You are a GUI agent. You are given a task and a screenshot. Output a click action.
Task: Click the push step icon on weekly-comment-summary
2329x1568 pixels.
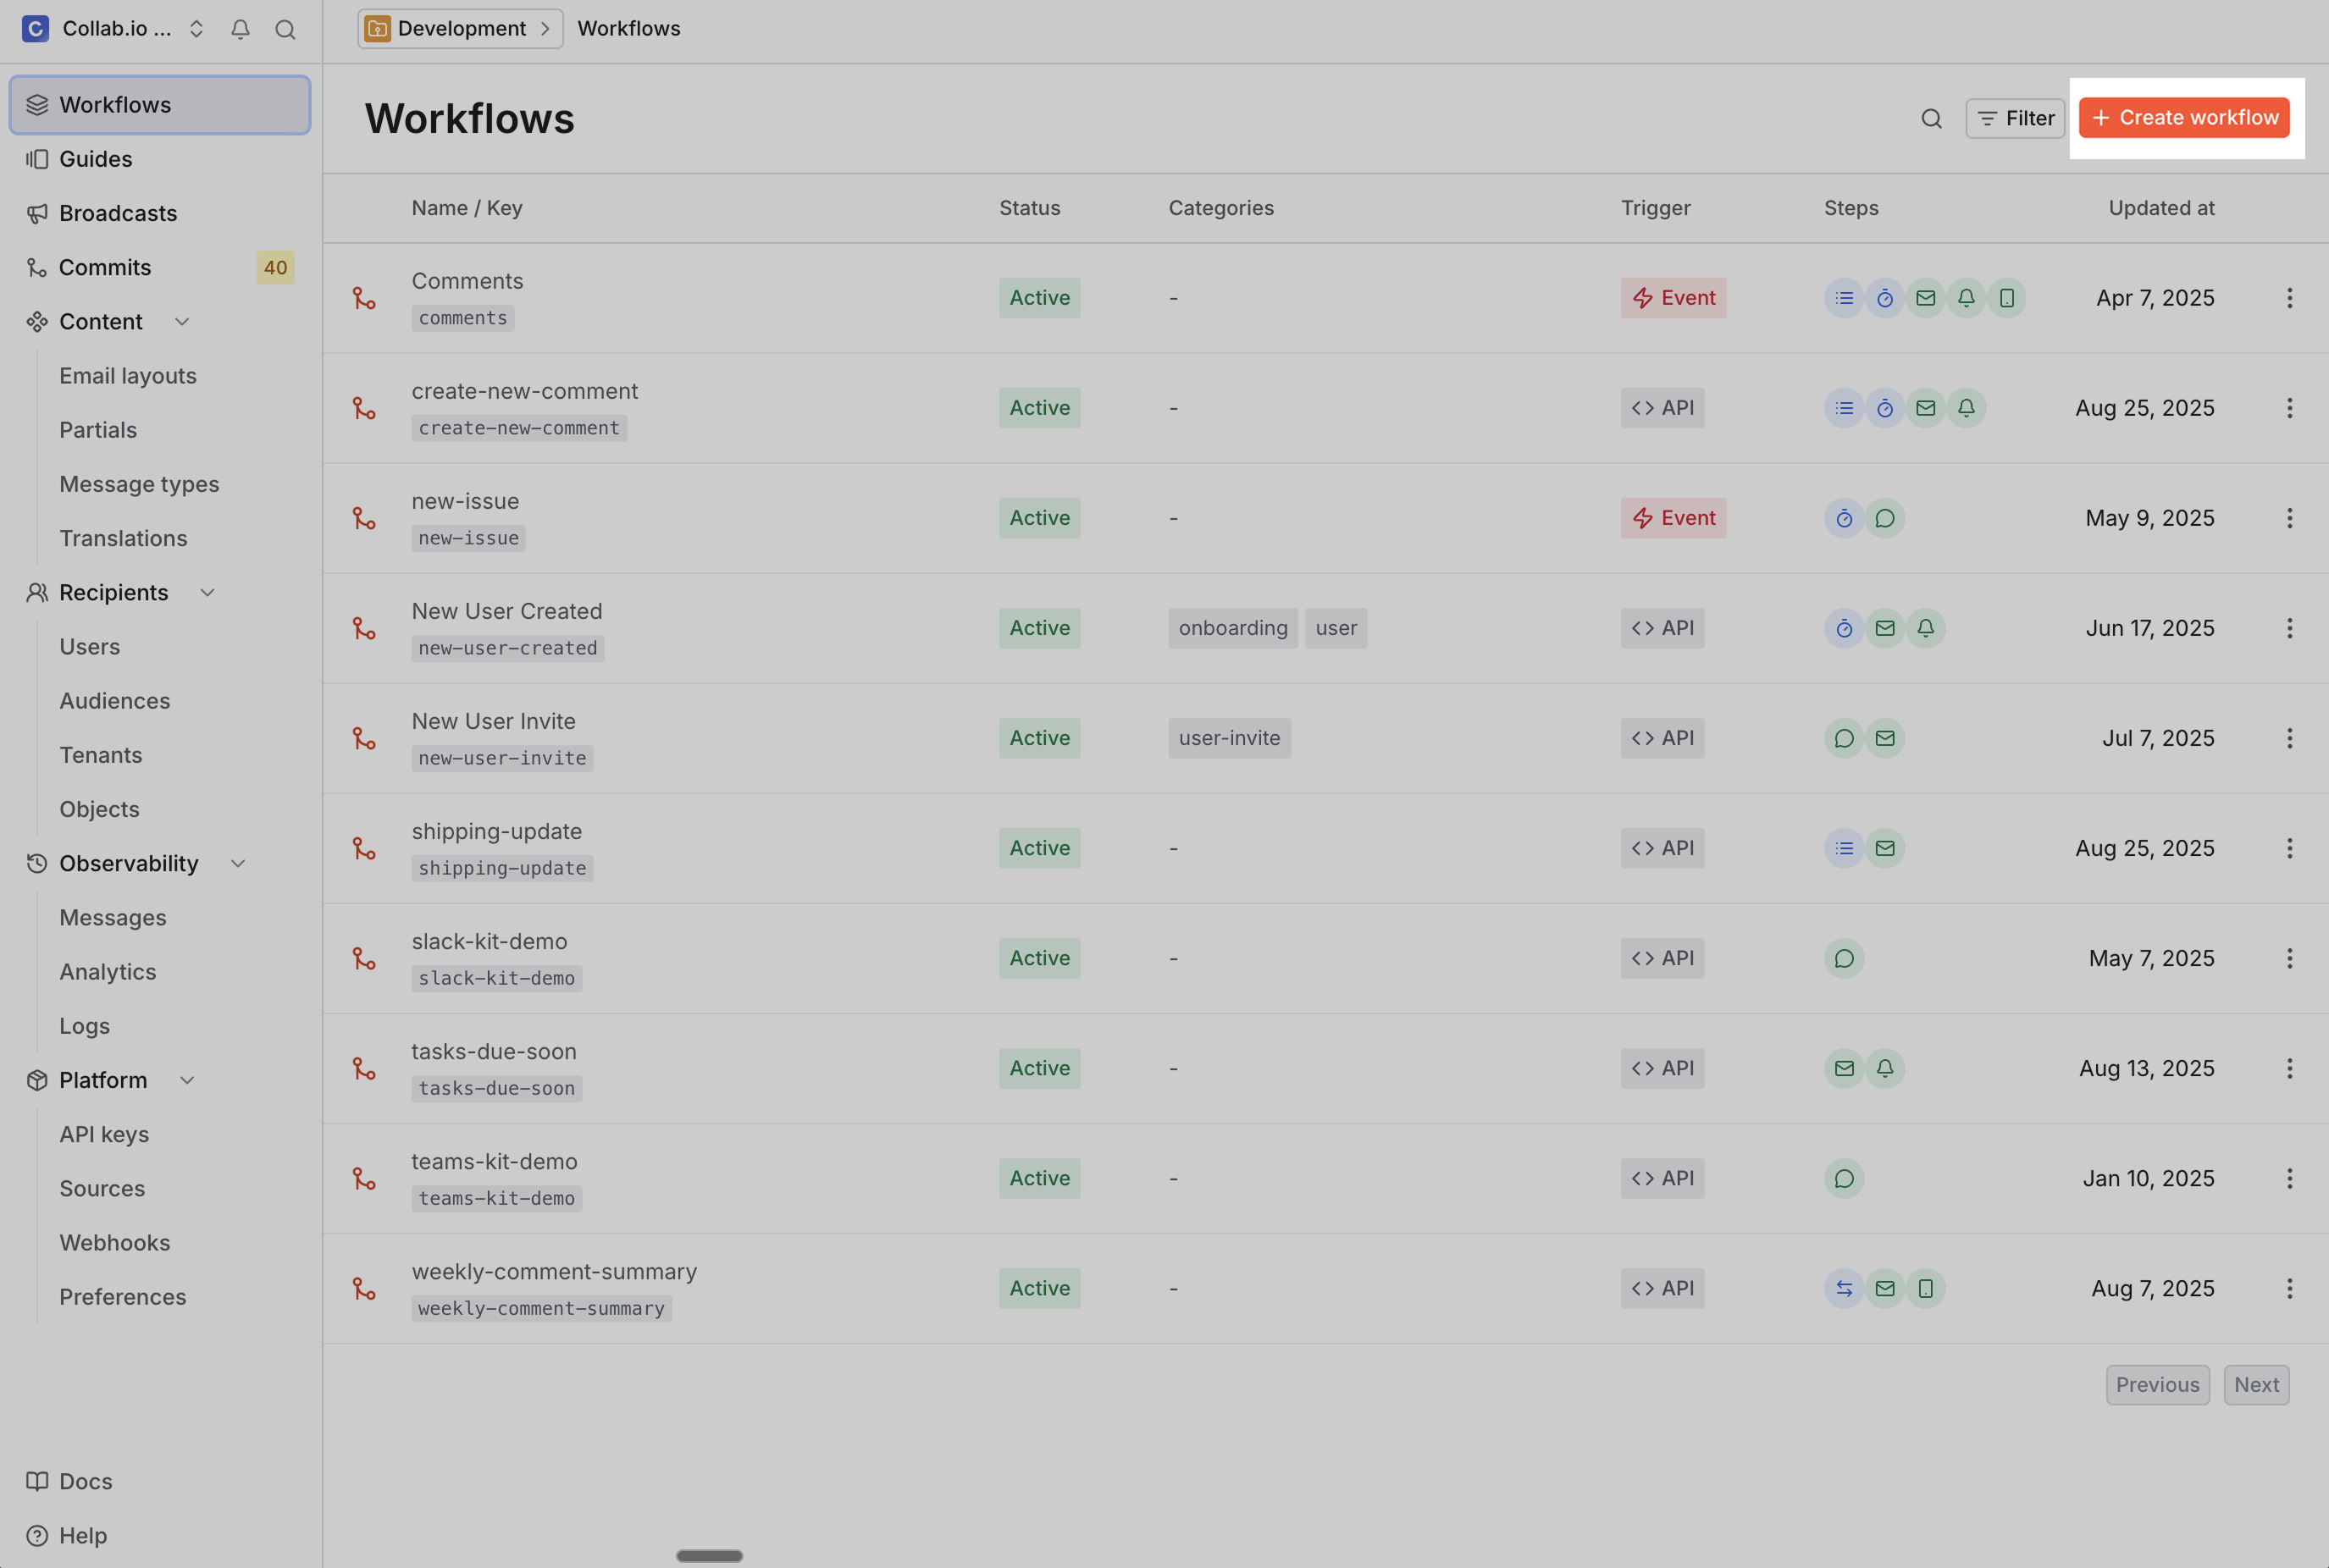[x=1925, y=1289]
